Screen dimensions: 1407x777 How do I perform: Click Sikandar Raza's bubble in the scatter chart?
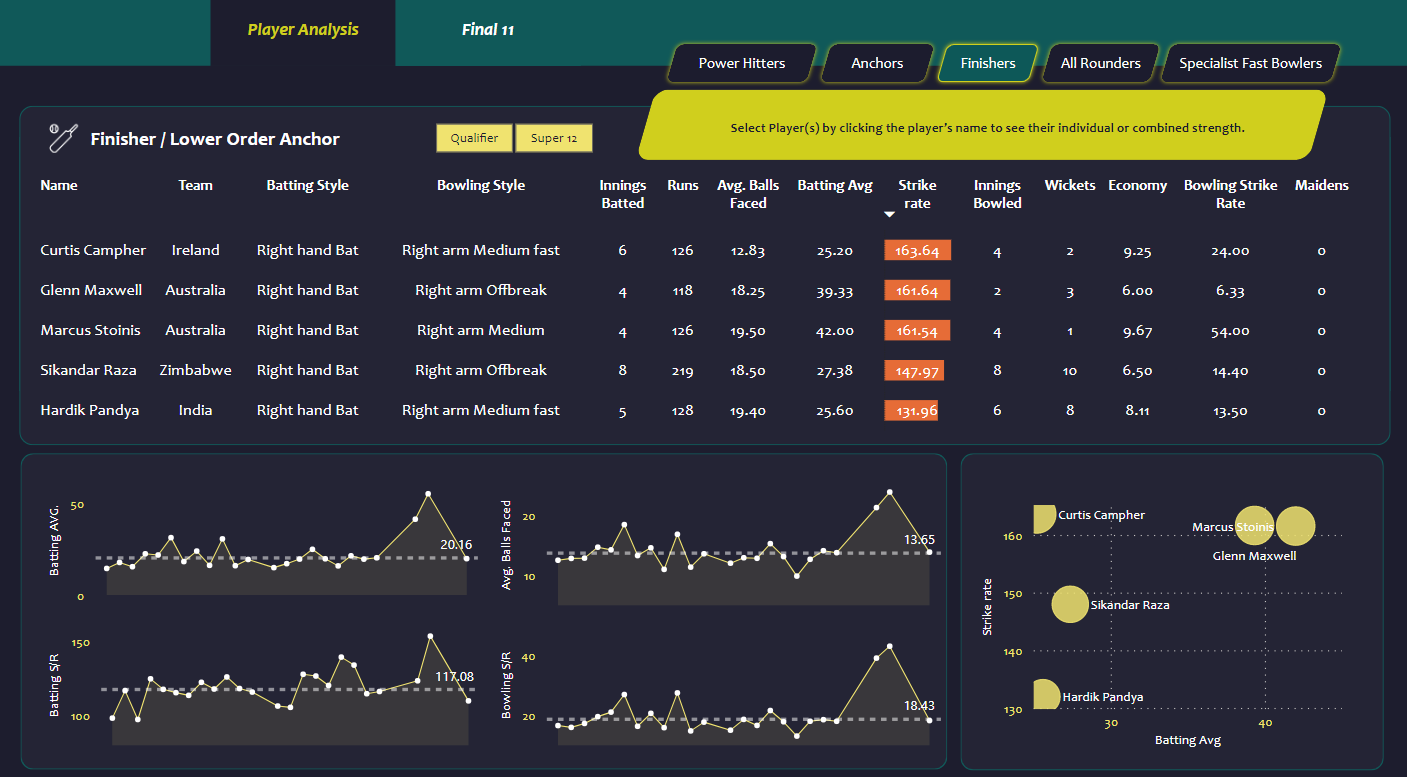point(1070,604)
